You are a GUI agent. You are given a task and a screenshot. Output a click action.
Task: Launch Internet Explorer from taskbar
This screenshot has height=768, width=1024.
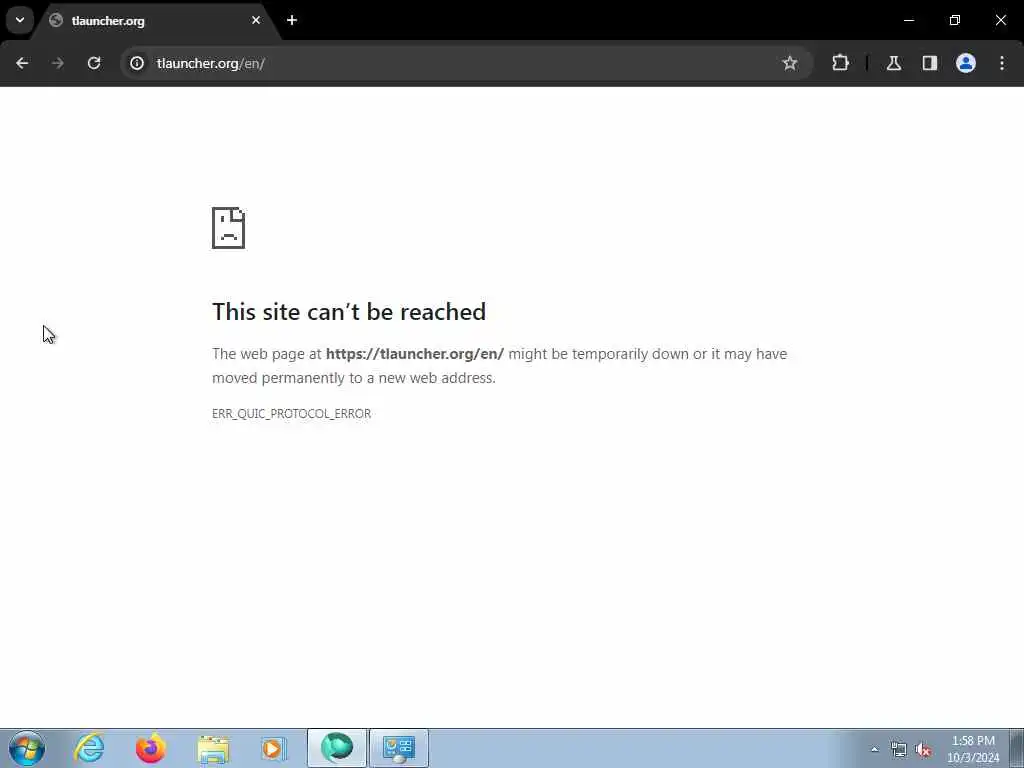tap(89, 748)
